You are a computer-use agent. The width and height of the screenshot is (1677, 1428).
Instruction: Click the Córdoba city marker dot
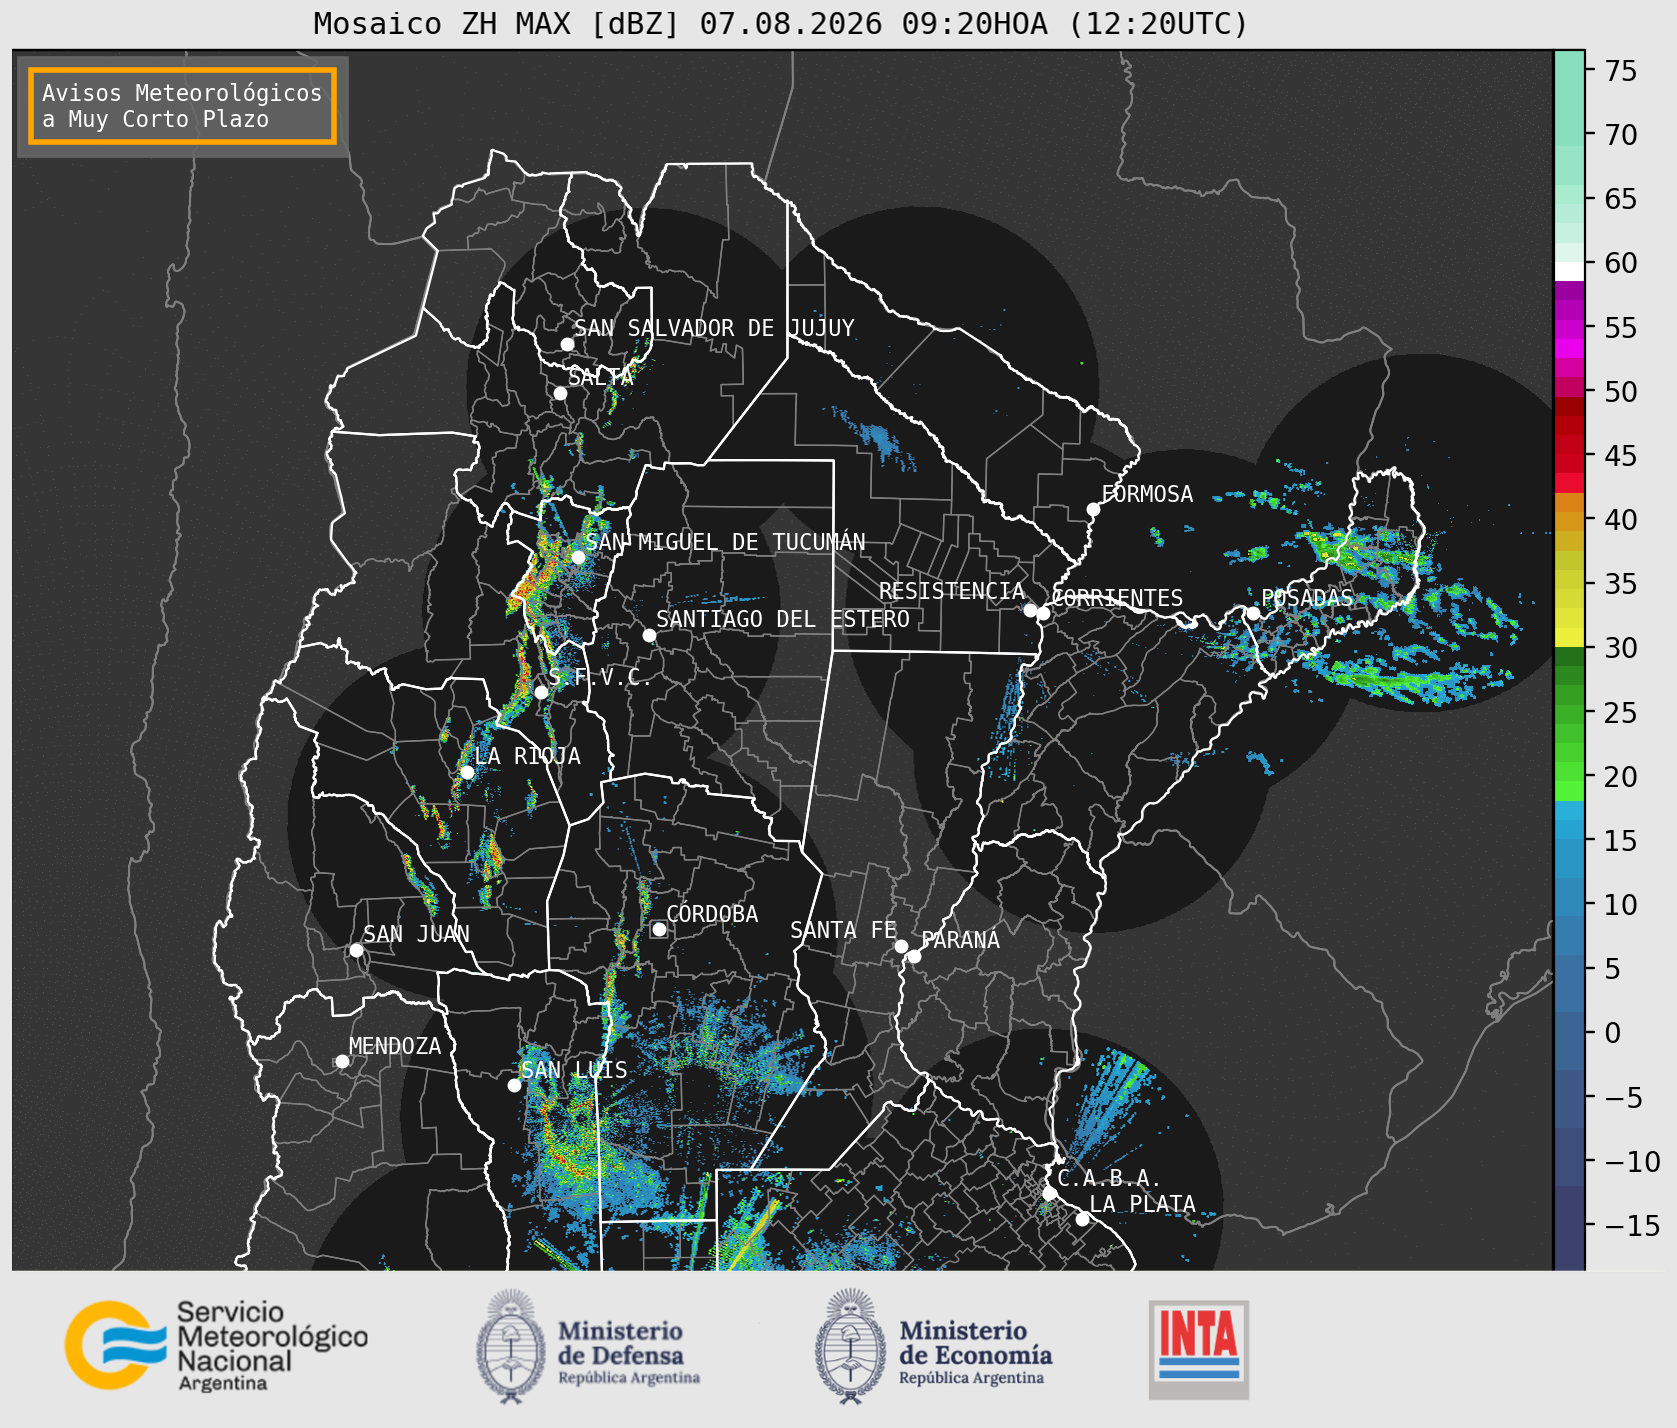[659, 929]
